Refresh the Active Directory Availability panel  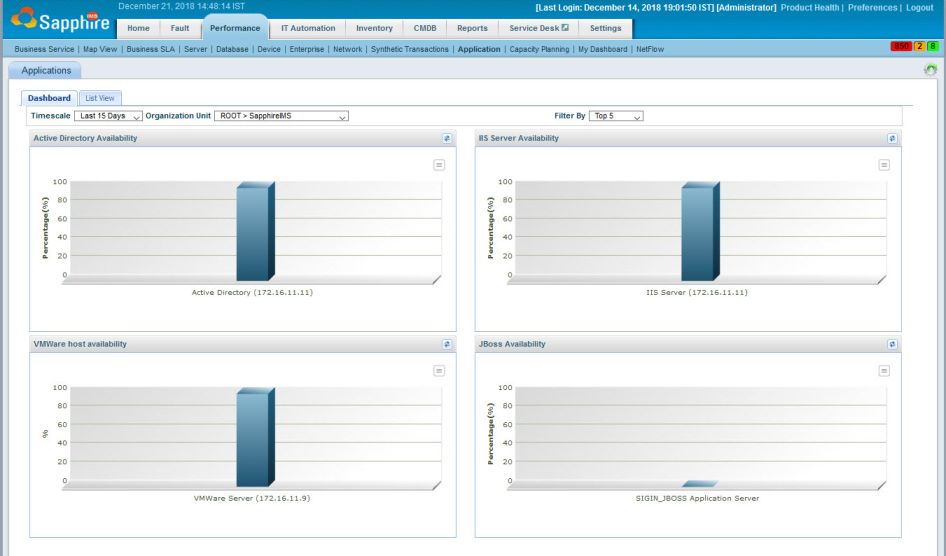[447, 138]
